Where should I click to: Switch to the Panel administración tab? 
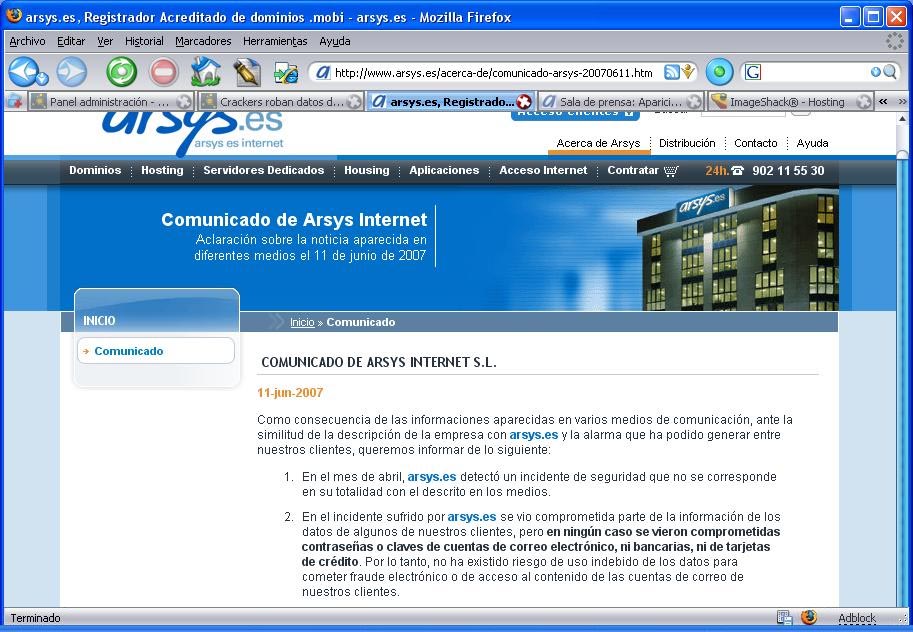click(109, 101)
